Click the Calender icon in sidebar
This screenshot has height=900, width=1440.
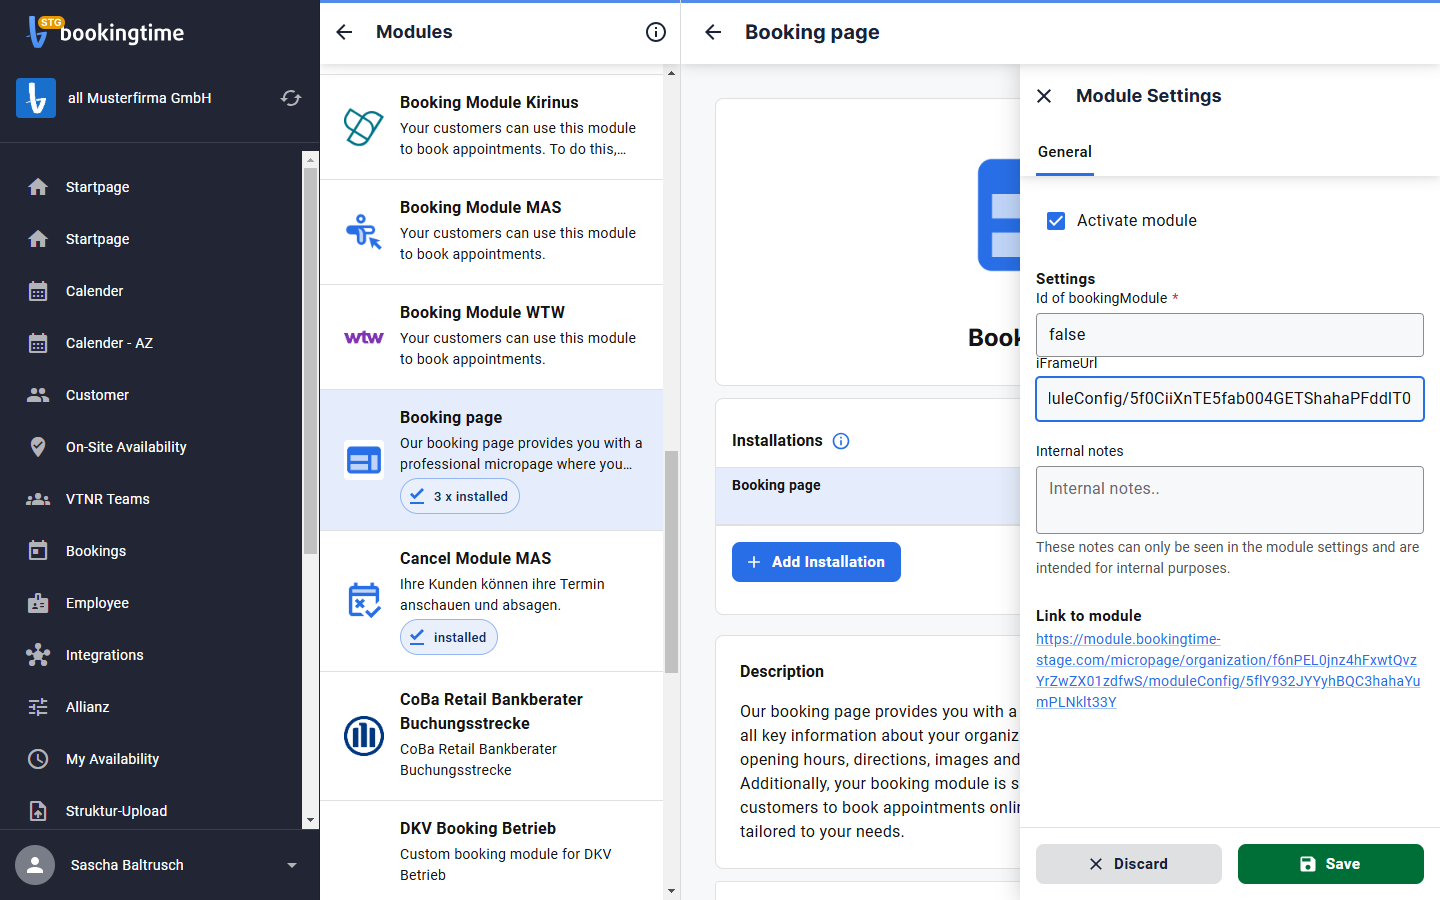pyautogui.click(x=38, y=291)
